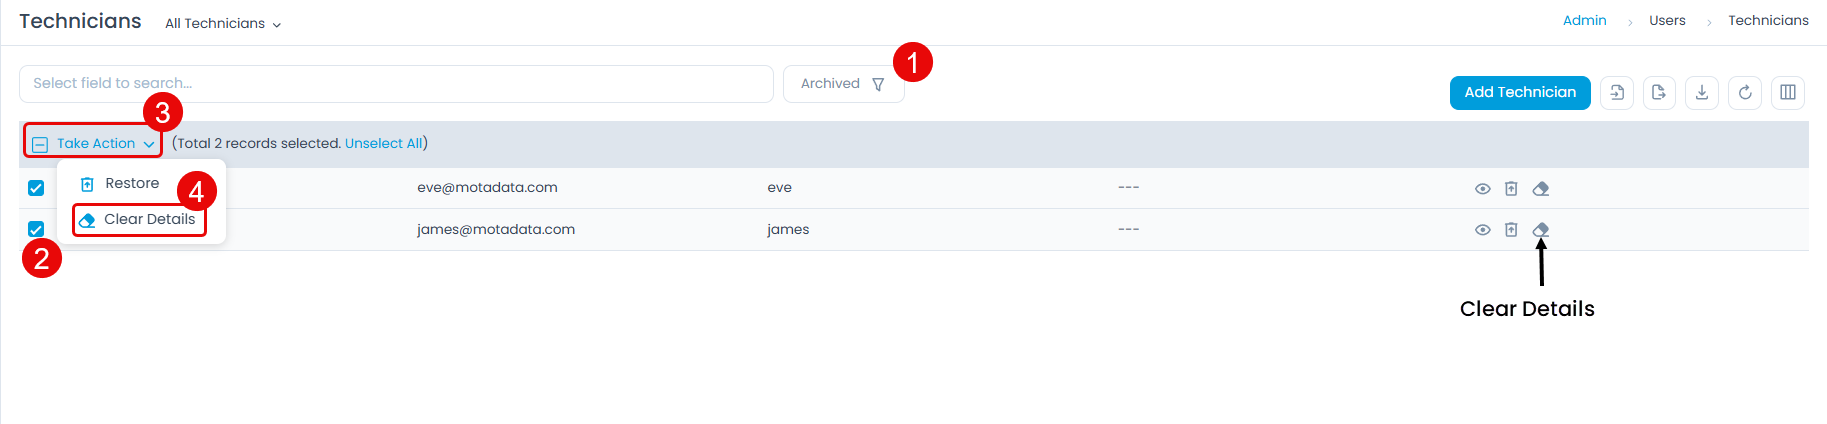
Task: Refresh the technicians list
Action: pyautogui.click(x=1745, y=93)
